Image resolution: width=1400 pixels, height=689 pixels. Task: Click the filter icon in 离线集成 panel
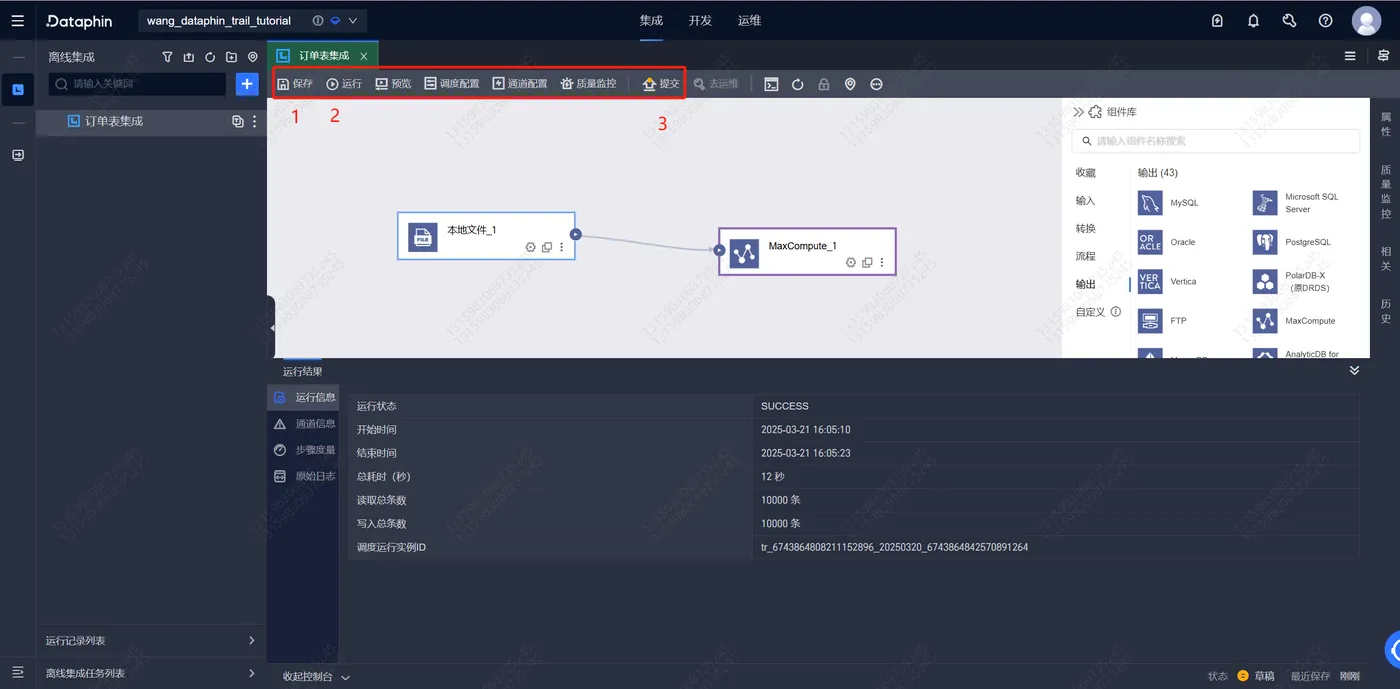pos(168,57)
